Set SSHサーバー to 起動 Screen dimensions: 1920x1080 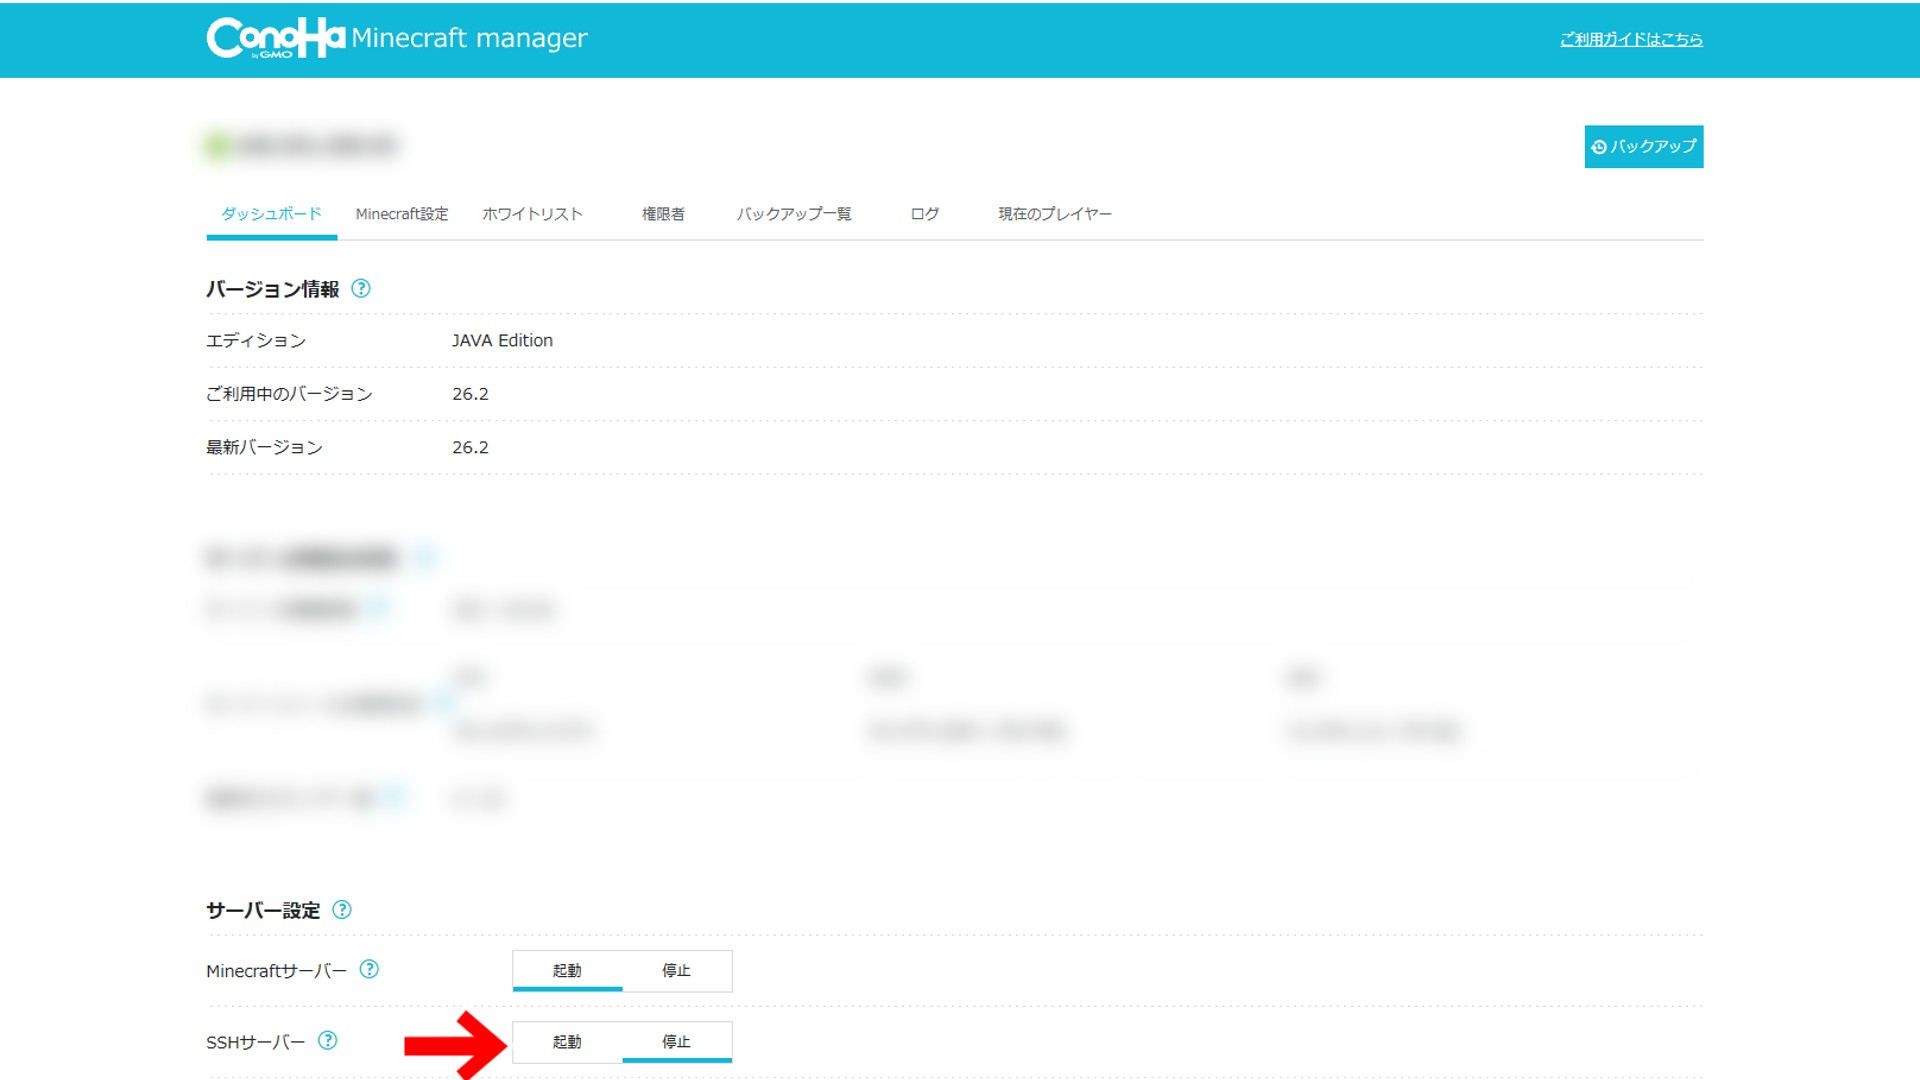coord(567,1042)
